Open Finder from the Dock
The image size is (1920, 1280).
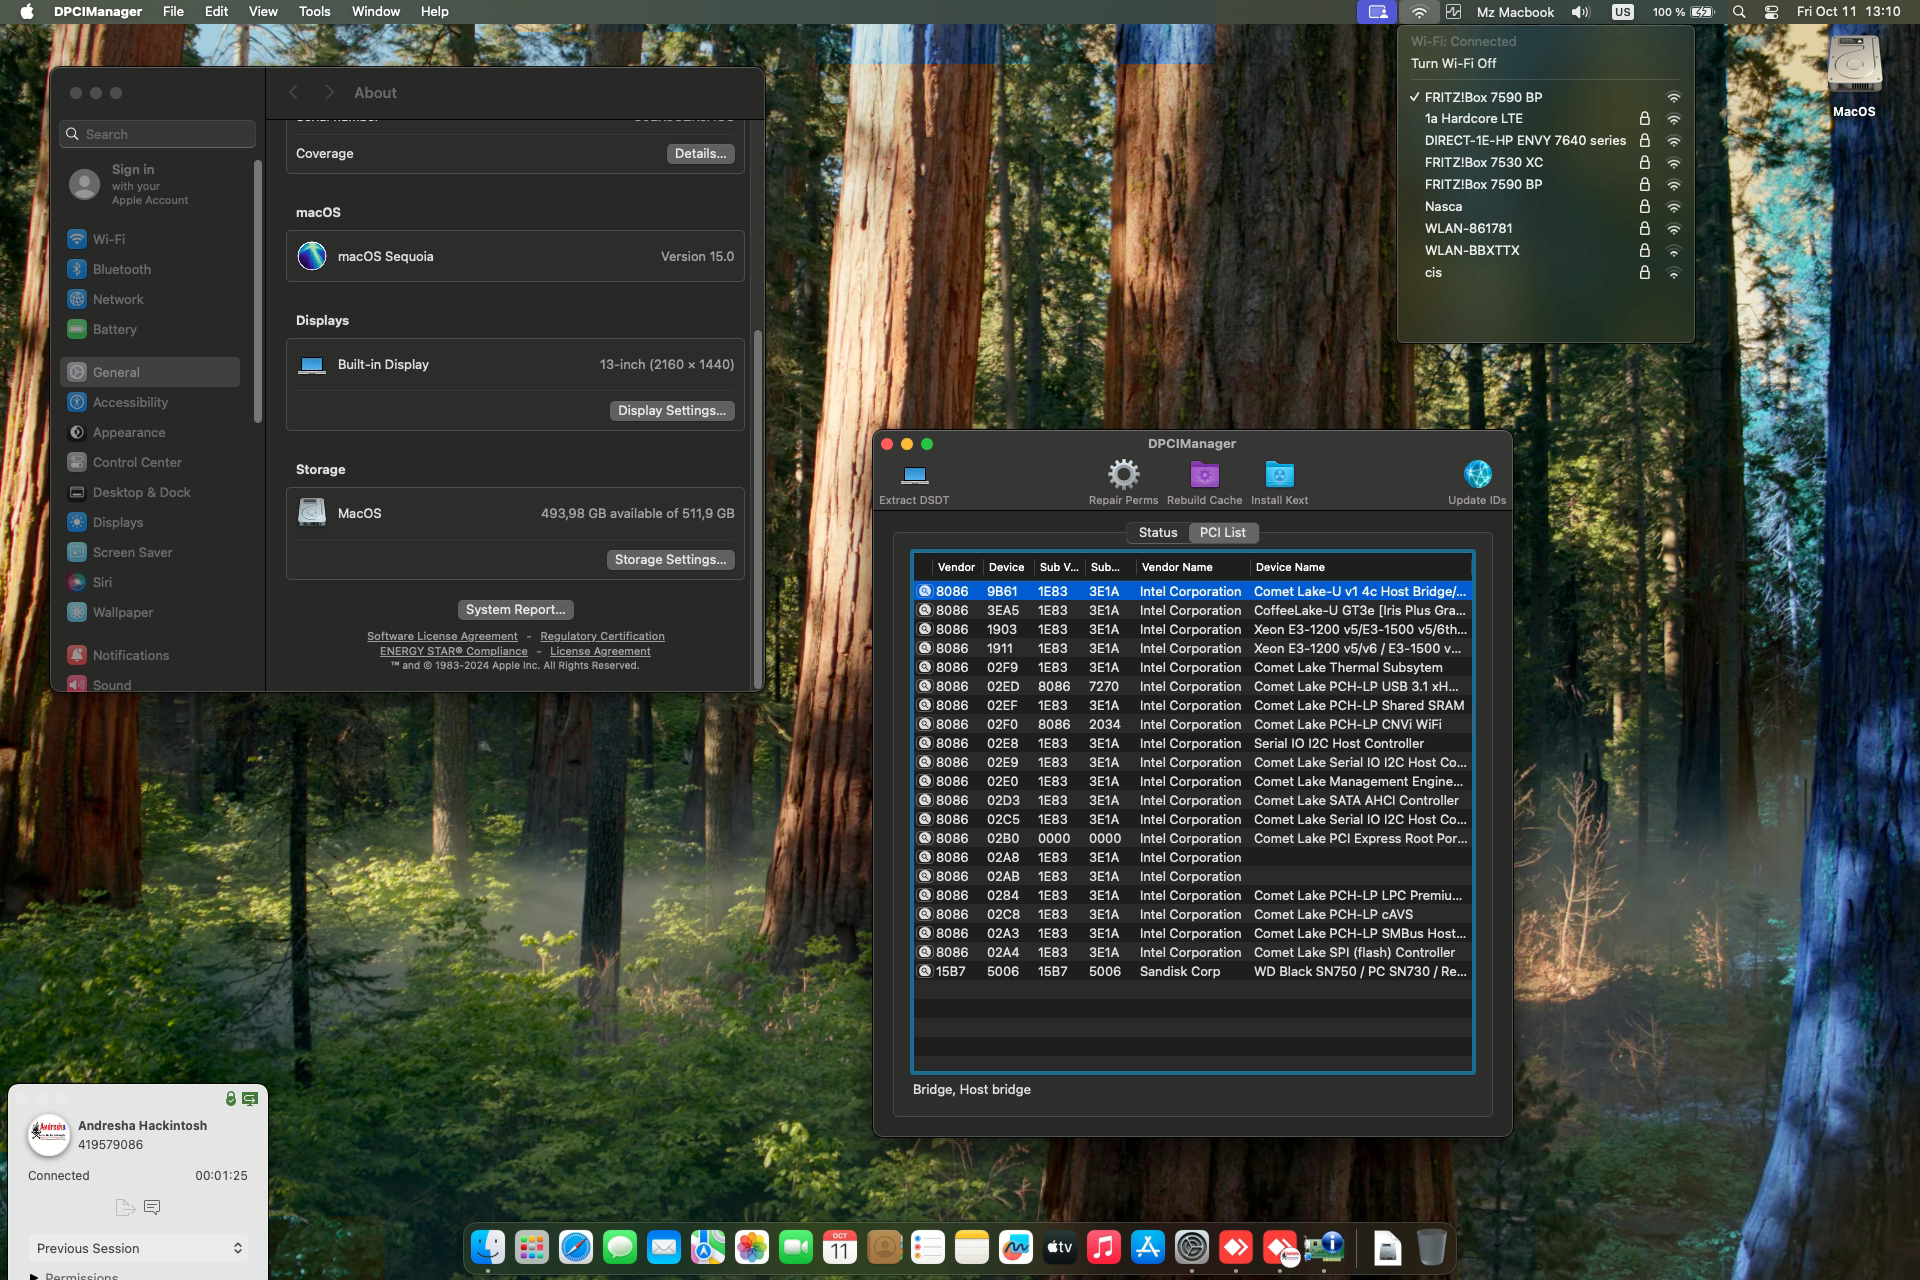488,1247
